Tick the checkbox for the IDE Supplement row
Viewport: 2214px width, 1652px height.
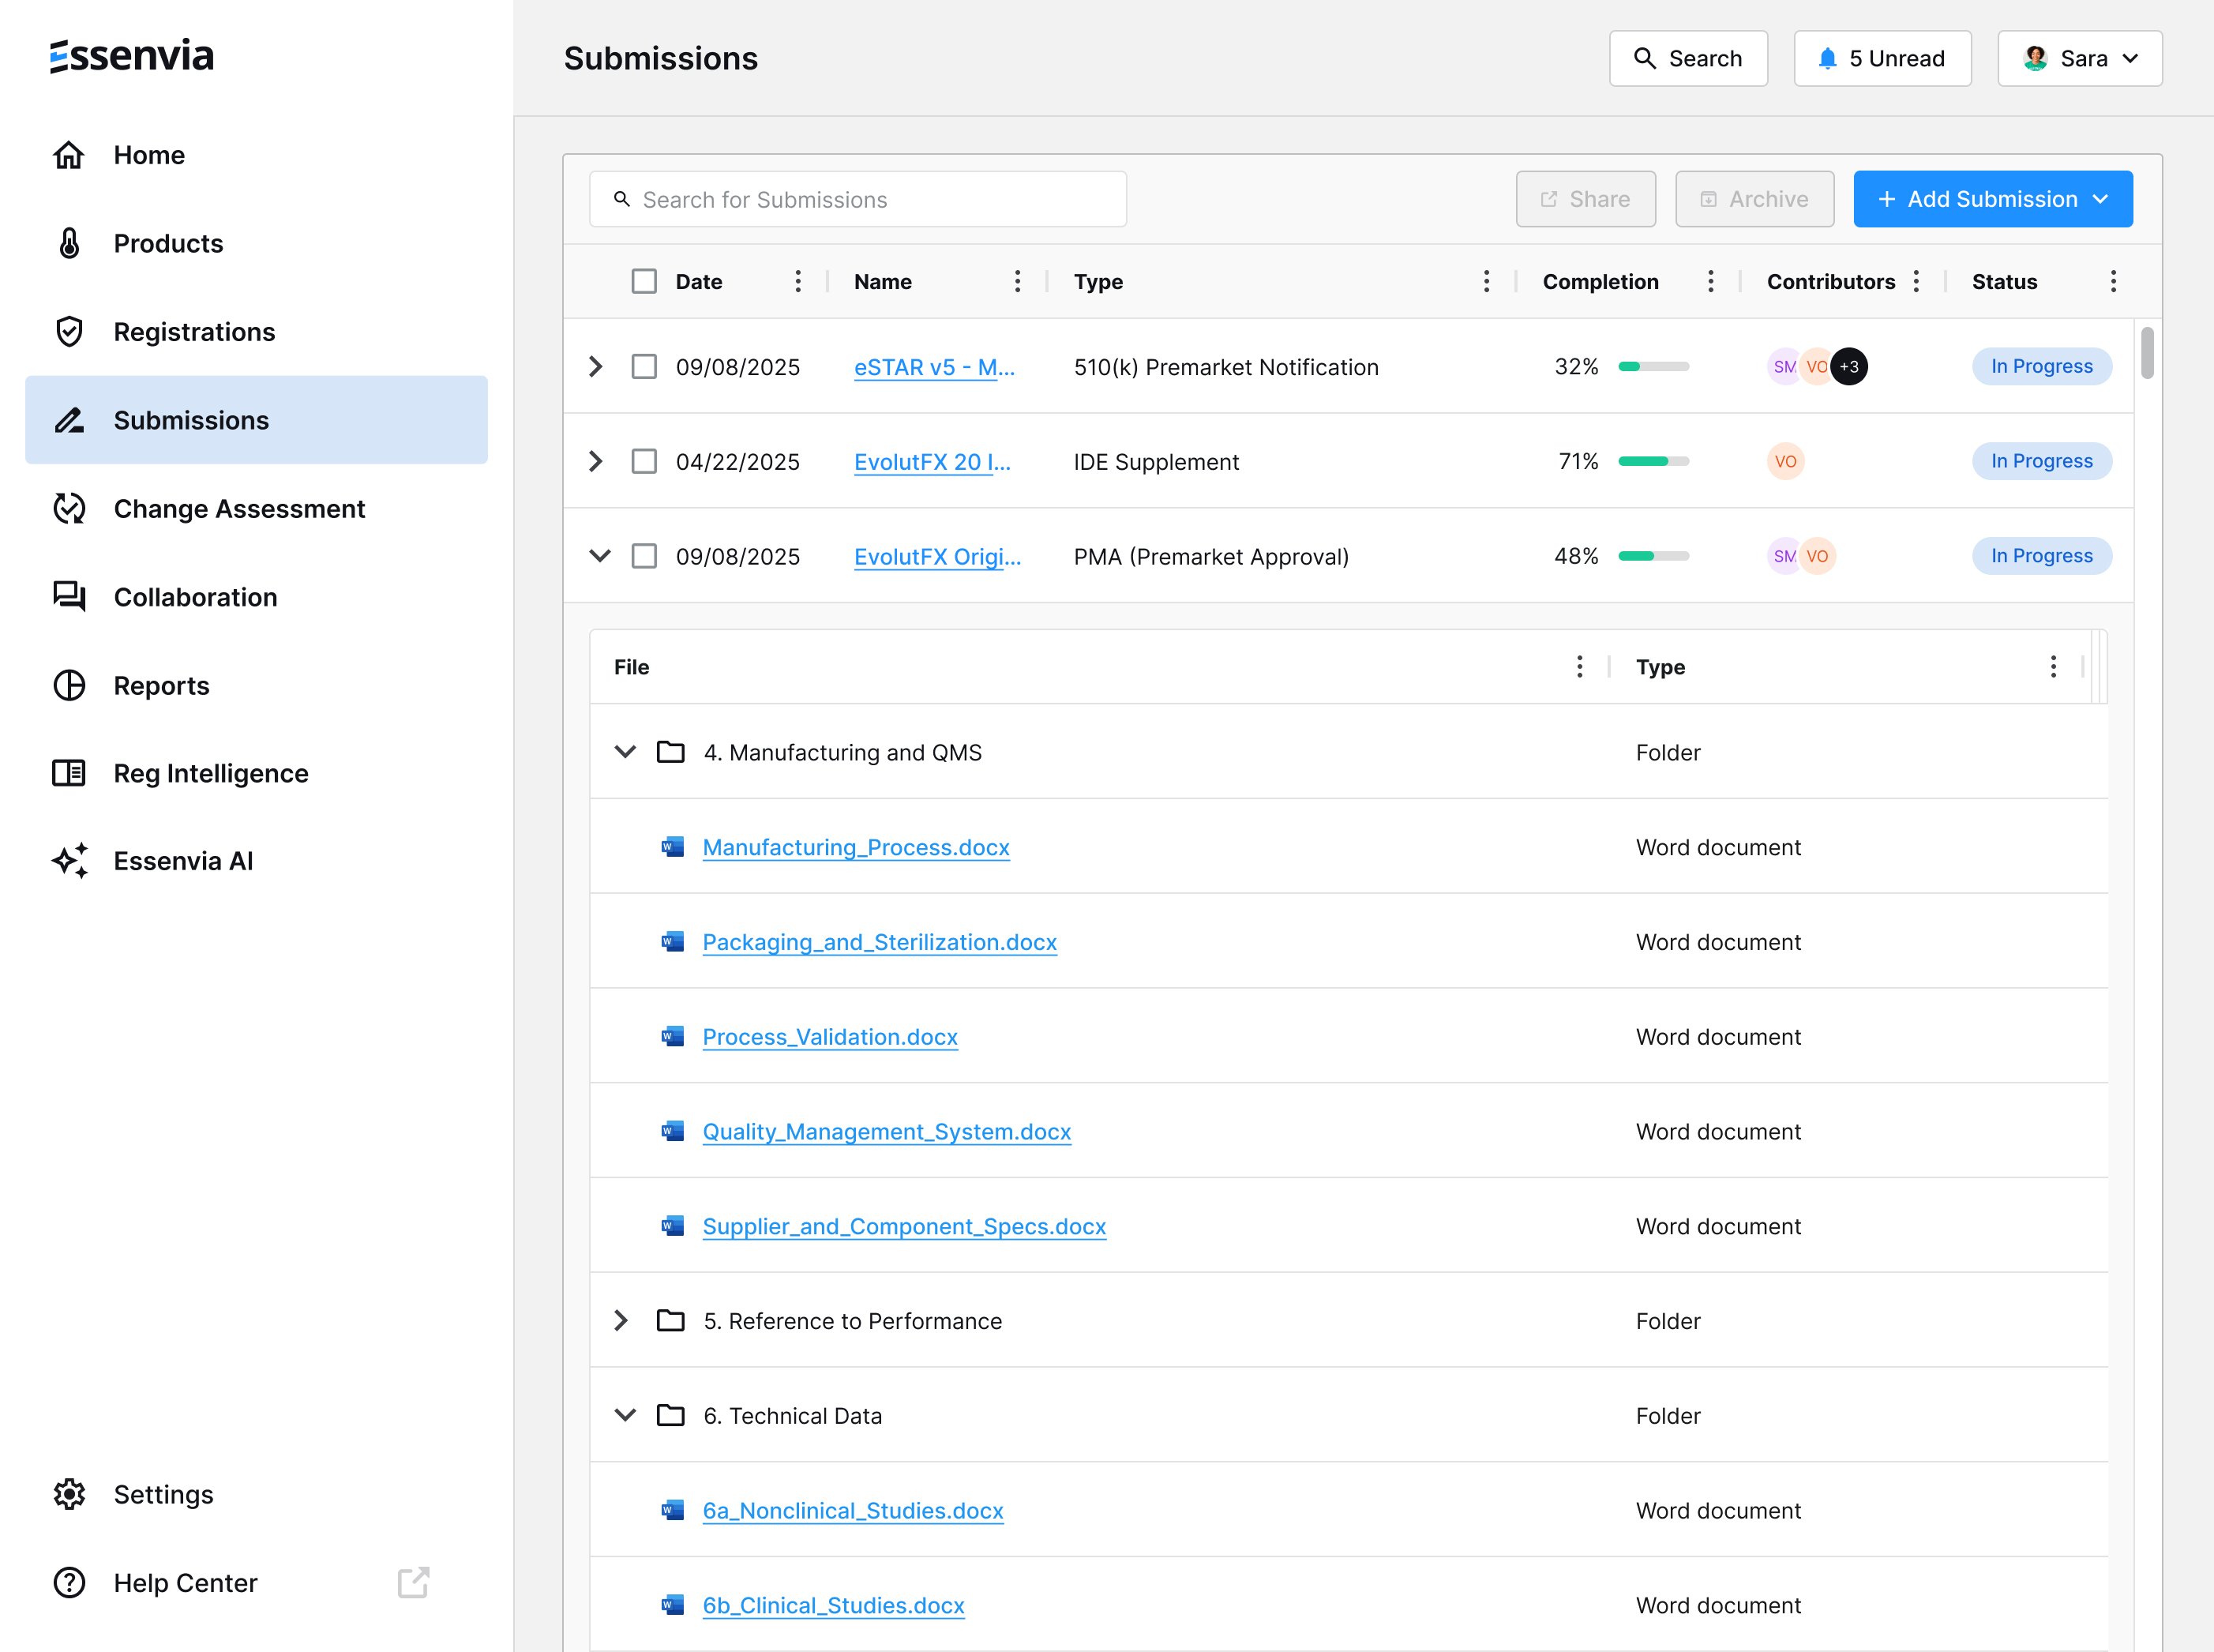click(644, 462)
